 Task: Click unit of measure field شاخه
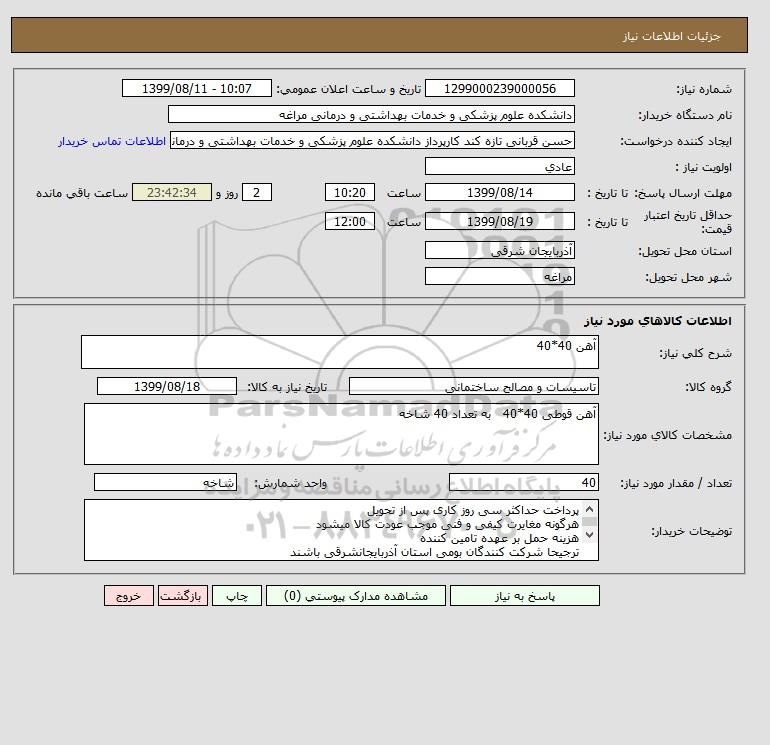(x=165, y=482)
